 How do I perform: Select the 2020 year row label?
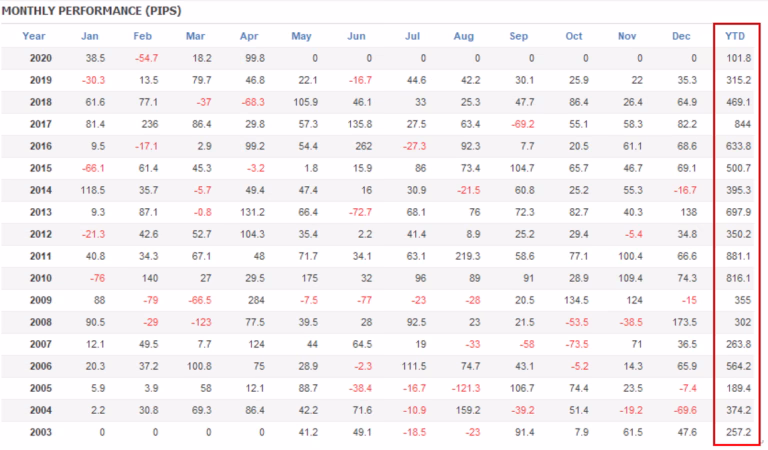(x=40, y=59)
